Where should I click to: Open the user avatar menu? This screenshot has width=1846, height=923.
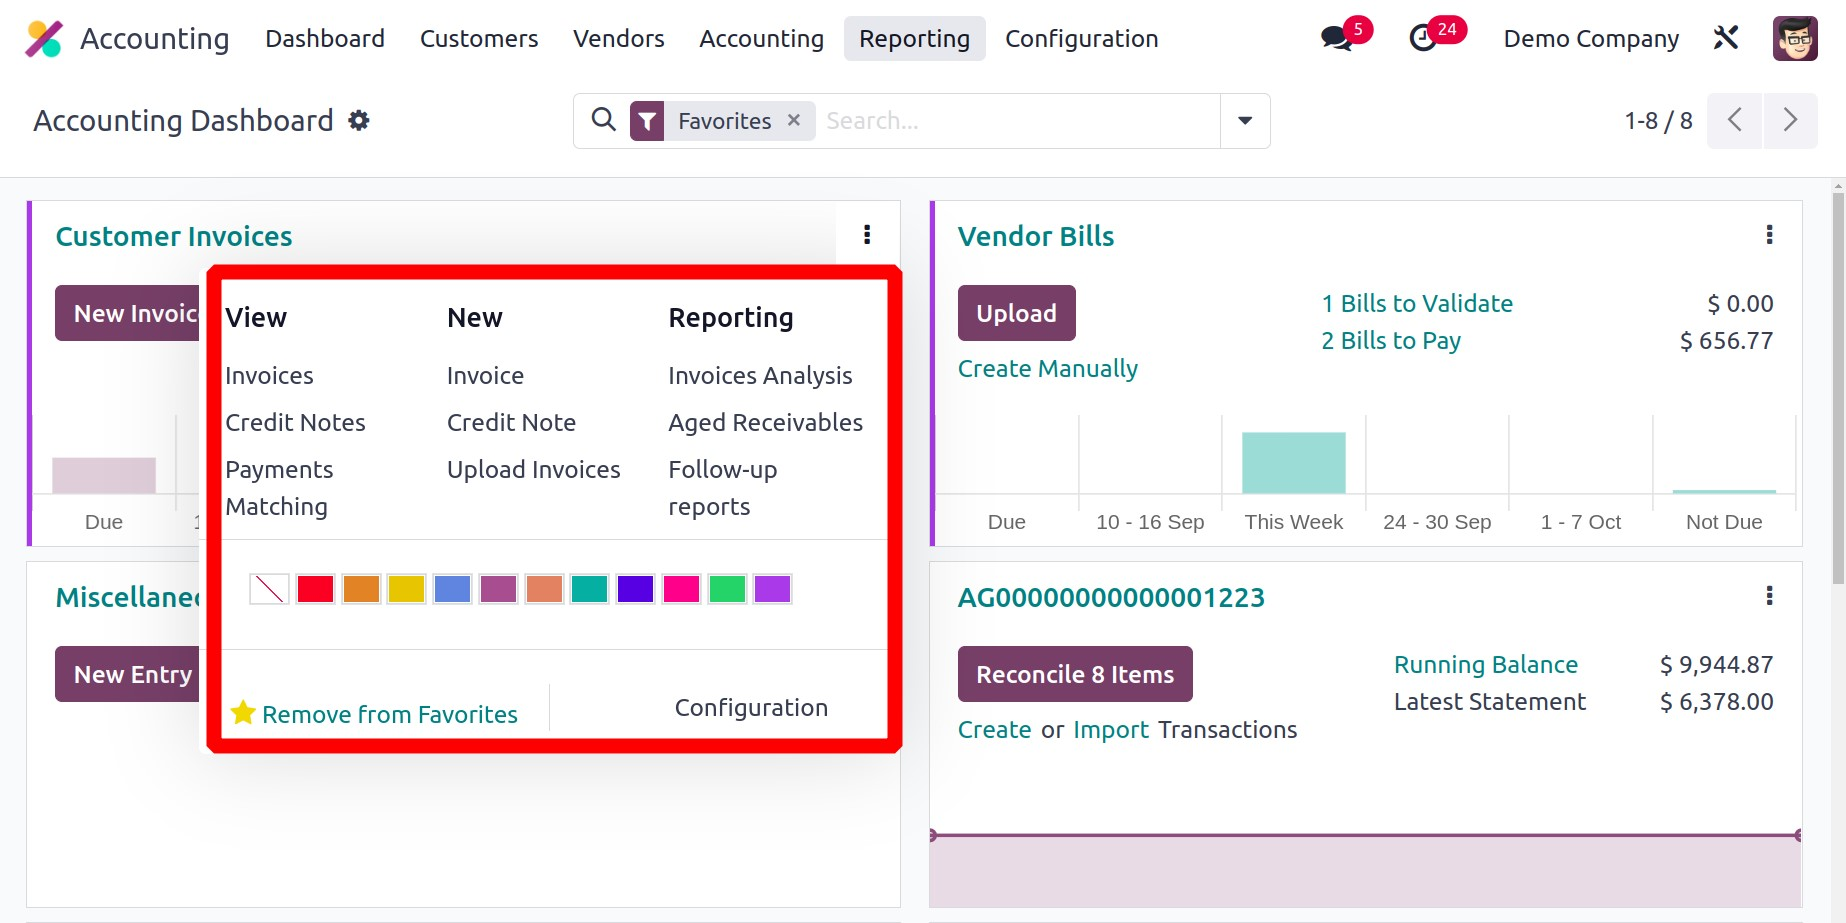coord(1794,39)
